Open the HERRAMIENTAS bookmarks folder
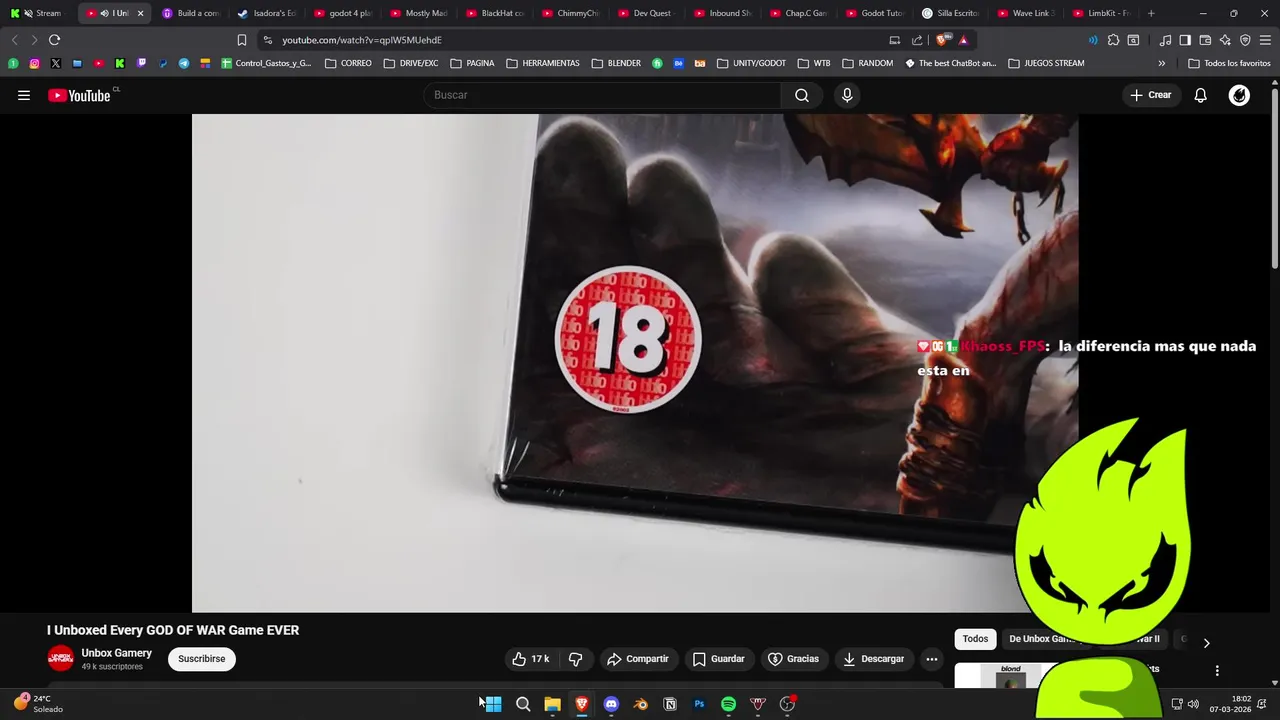1280x720 pixels. 543,63
